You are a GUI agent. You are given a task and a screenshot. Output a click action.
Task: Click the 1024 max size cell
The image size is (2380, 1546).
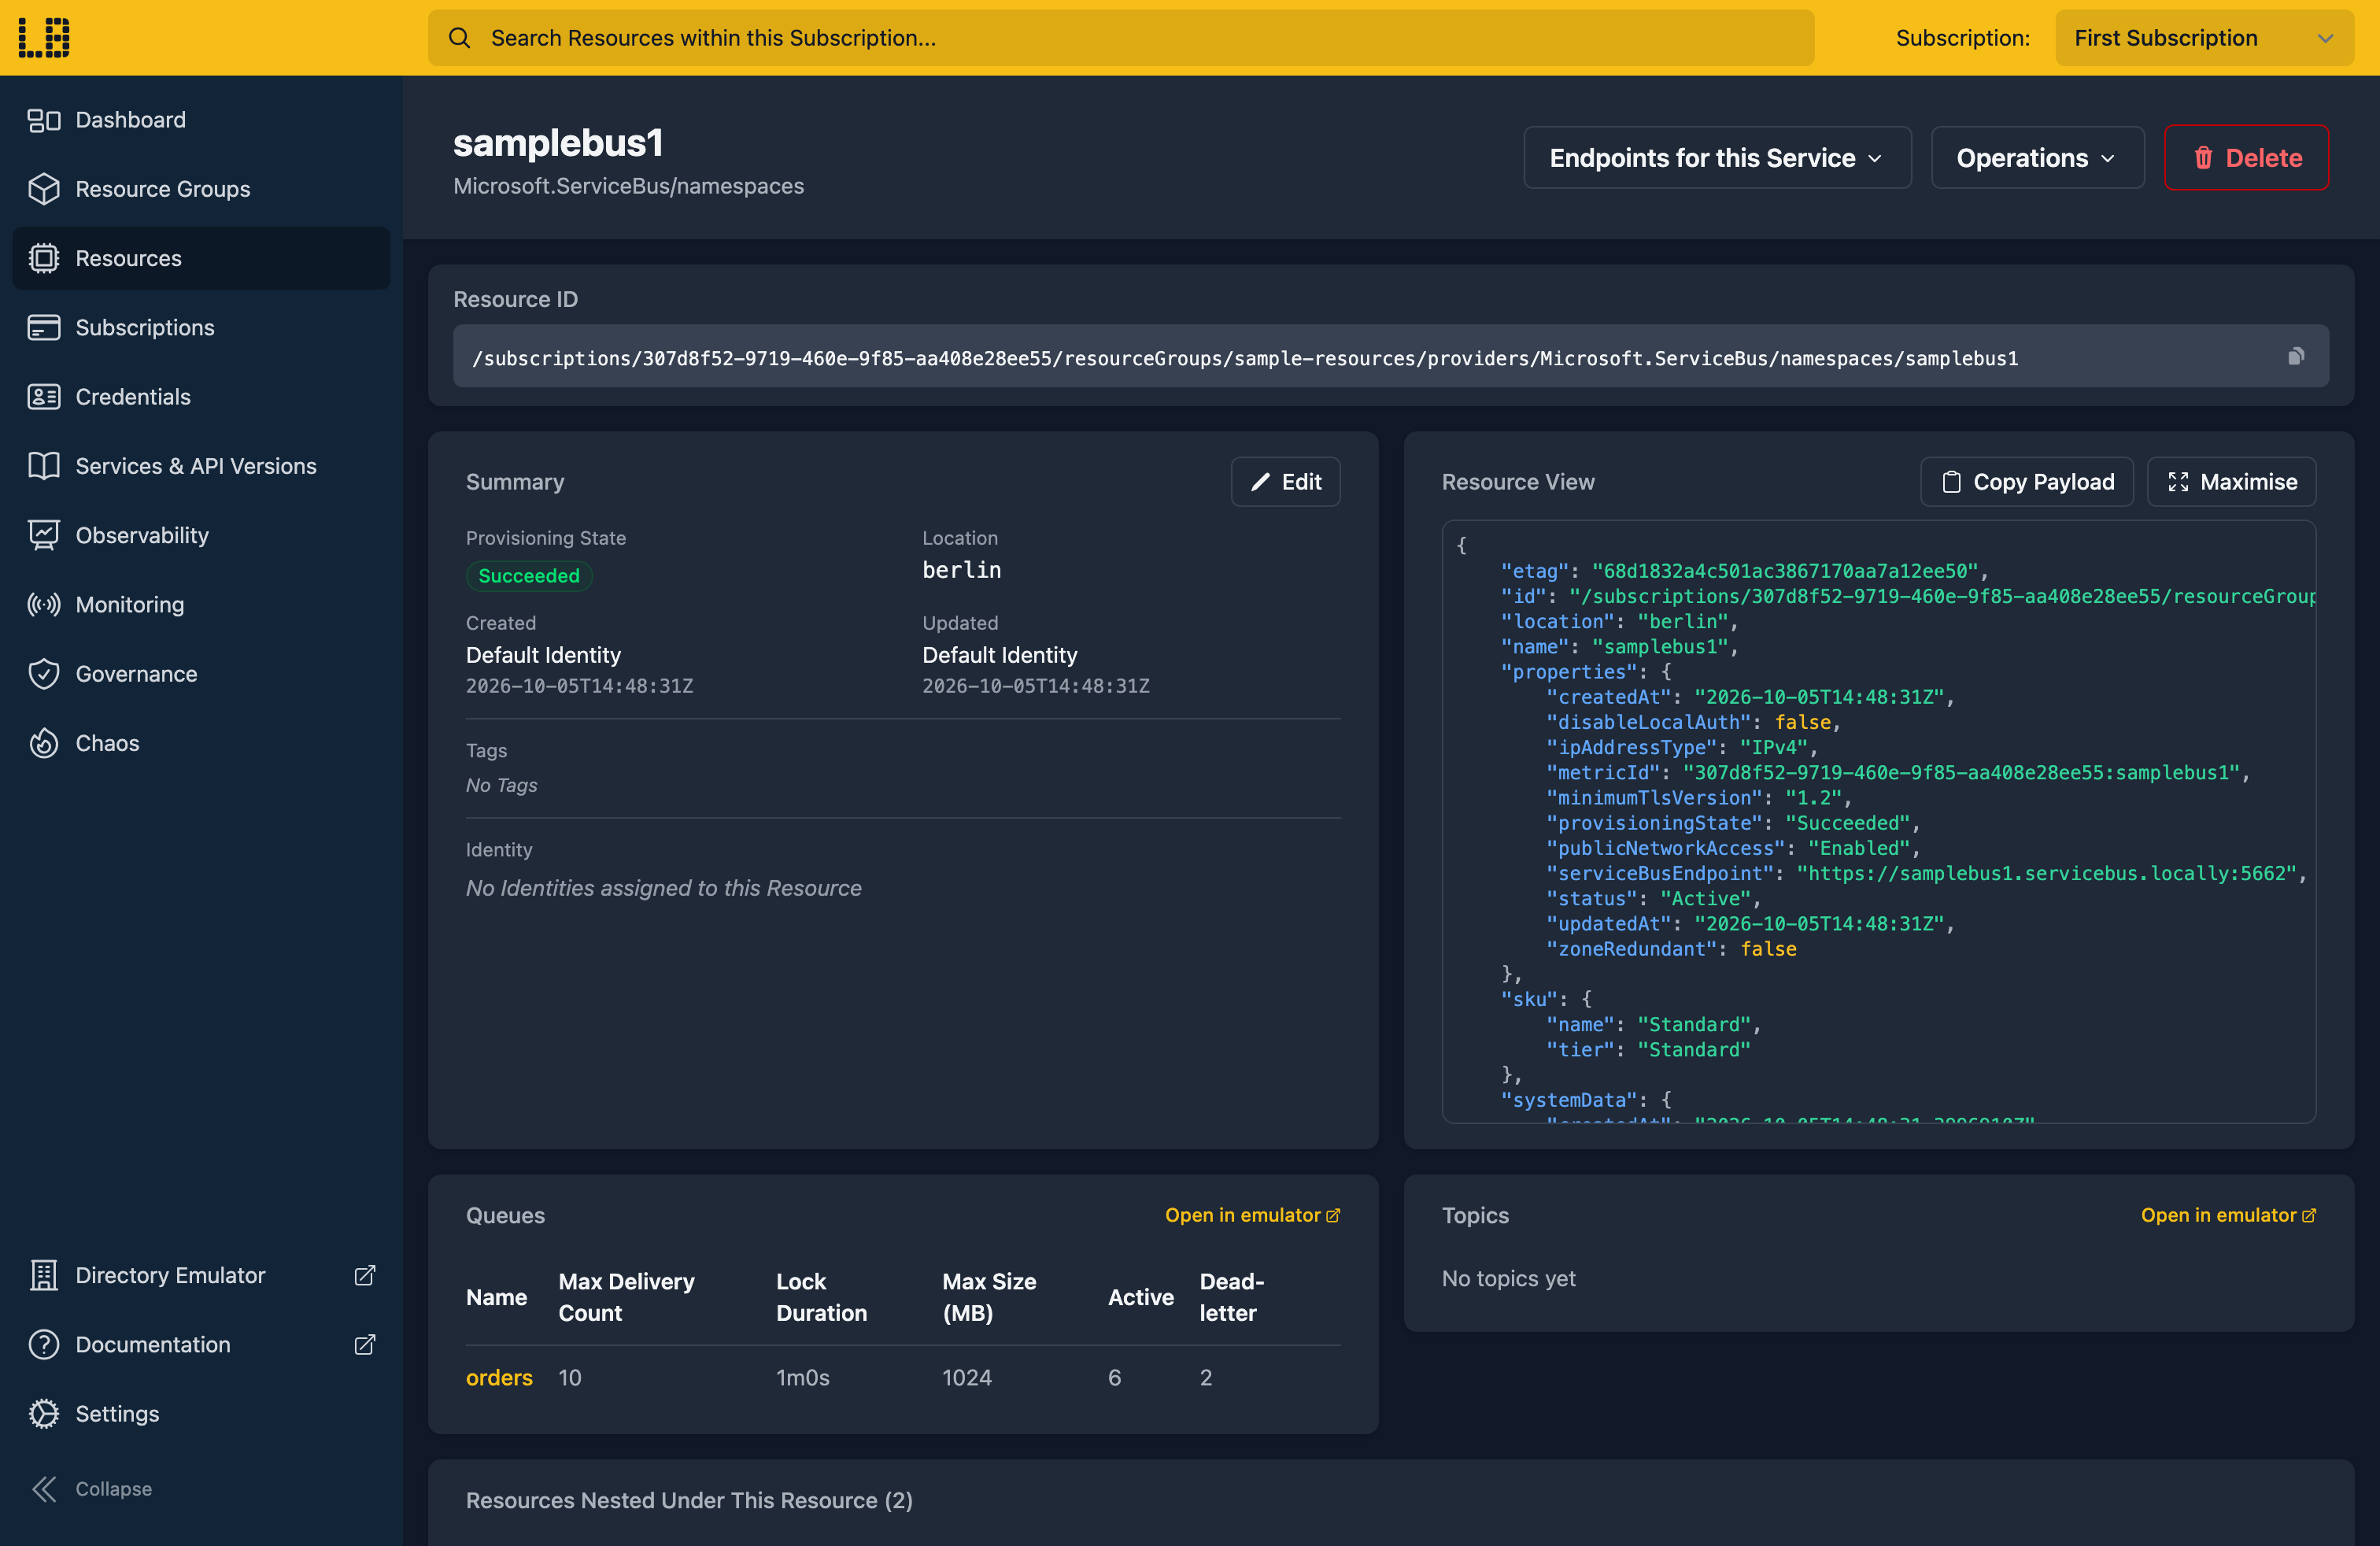pos(967,1377)
